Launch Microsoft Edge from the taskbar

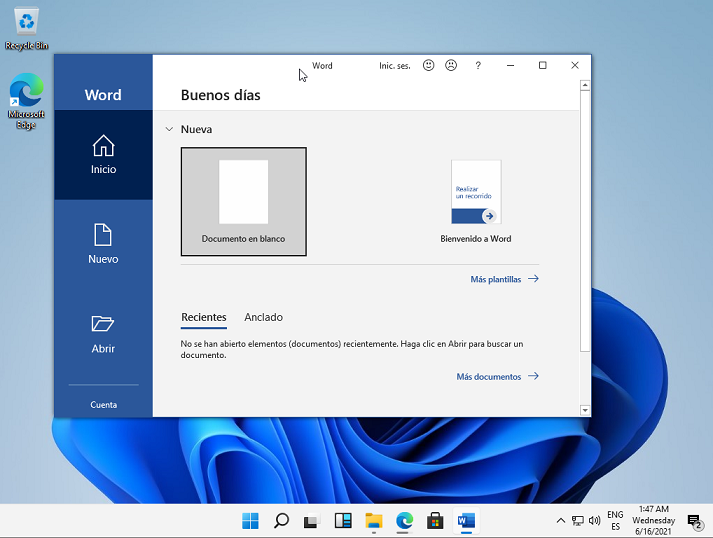point(404,521)
